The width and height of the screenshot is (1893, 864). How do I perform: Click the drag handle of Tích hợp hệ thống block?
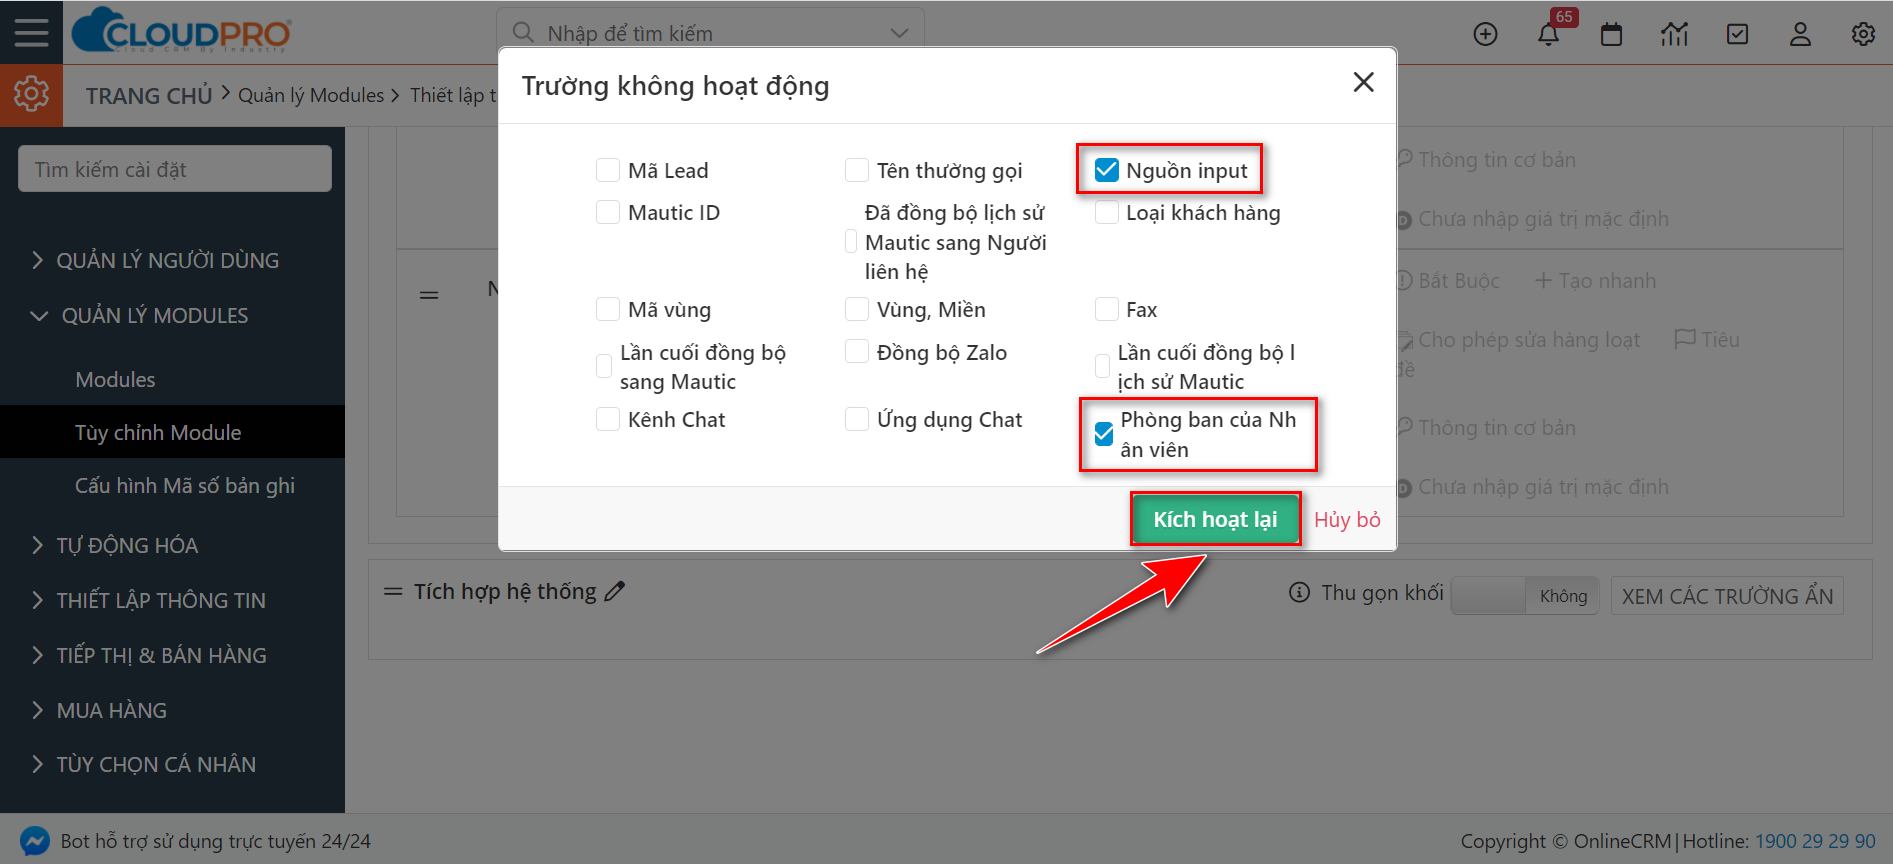coord(393,591)
